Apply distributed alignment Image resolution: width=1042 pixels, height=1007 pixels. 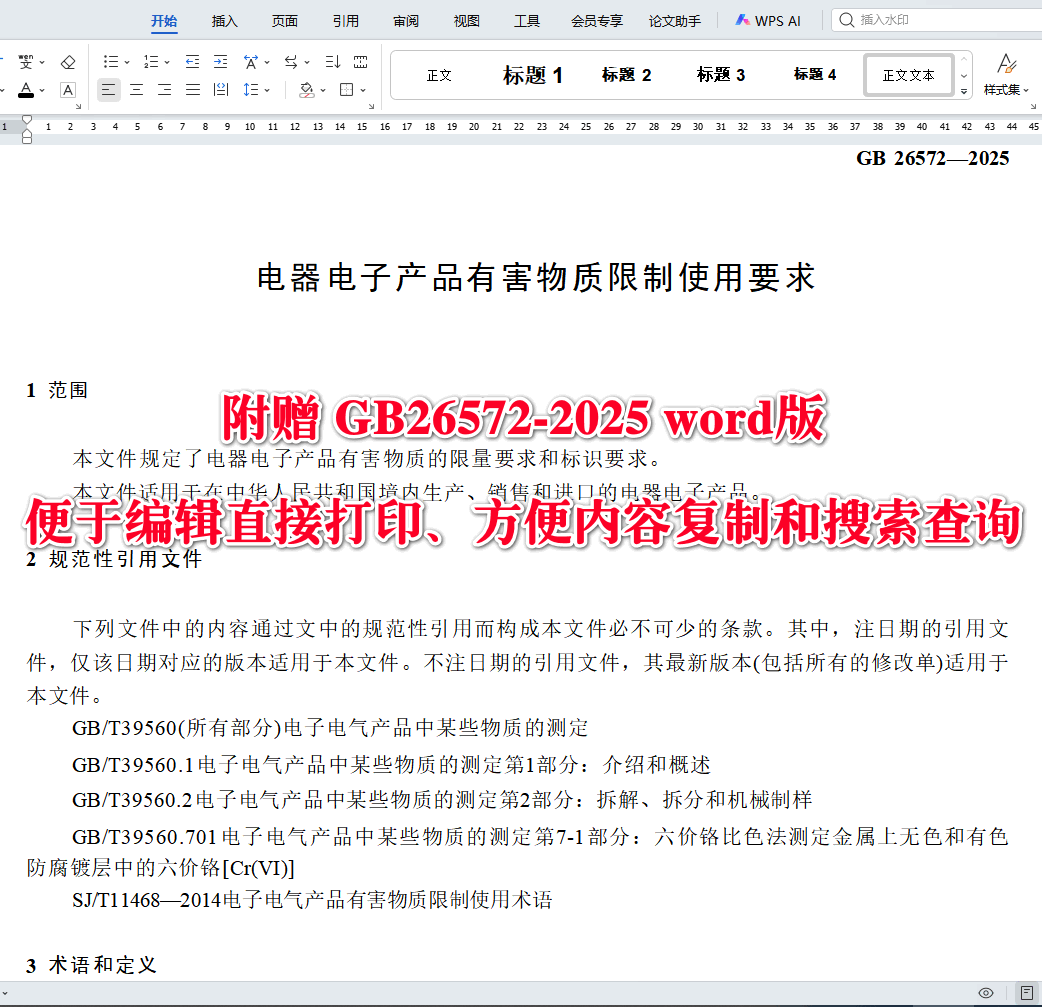221,90
